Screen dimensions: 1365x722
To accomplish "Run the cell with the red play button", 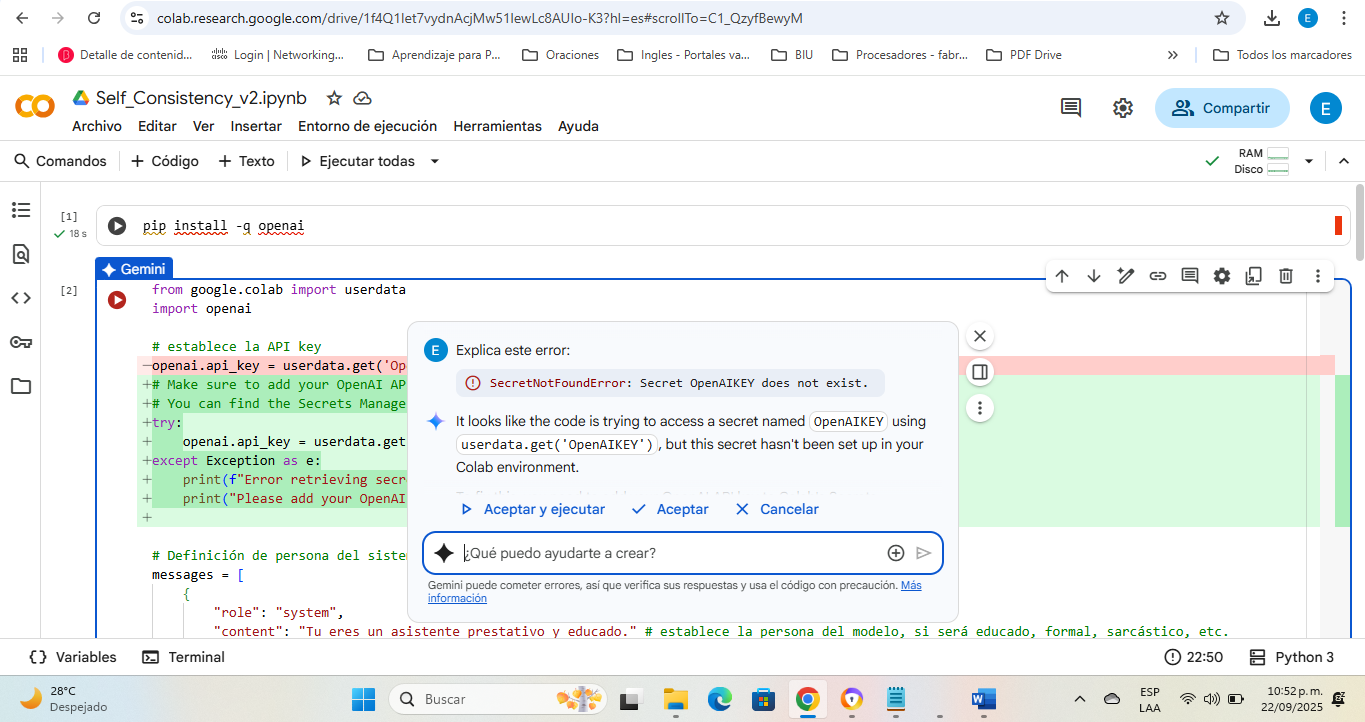I will pyautogui.click(x=117, y=299).
